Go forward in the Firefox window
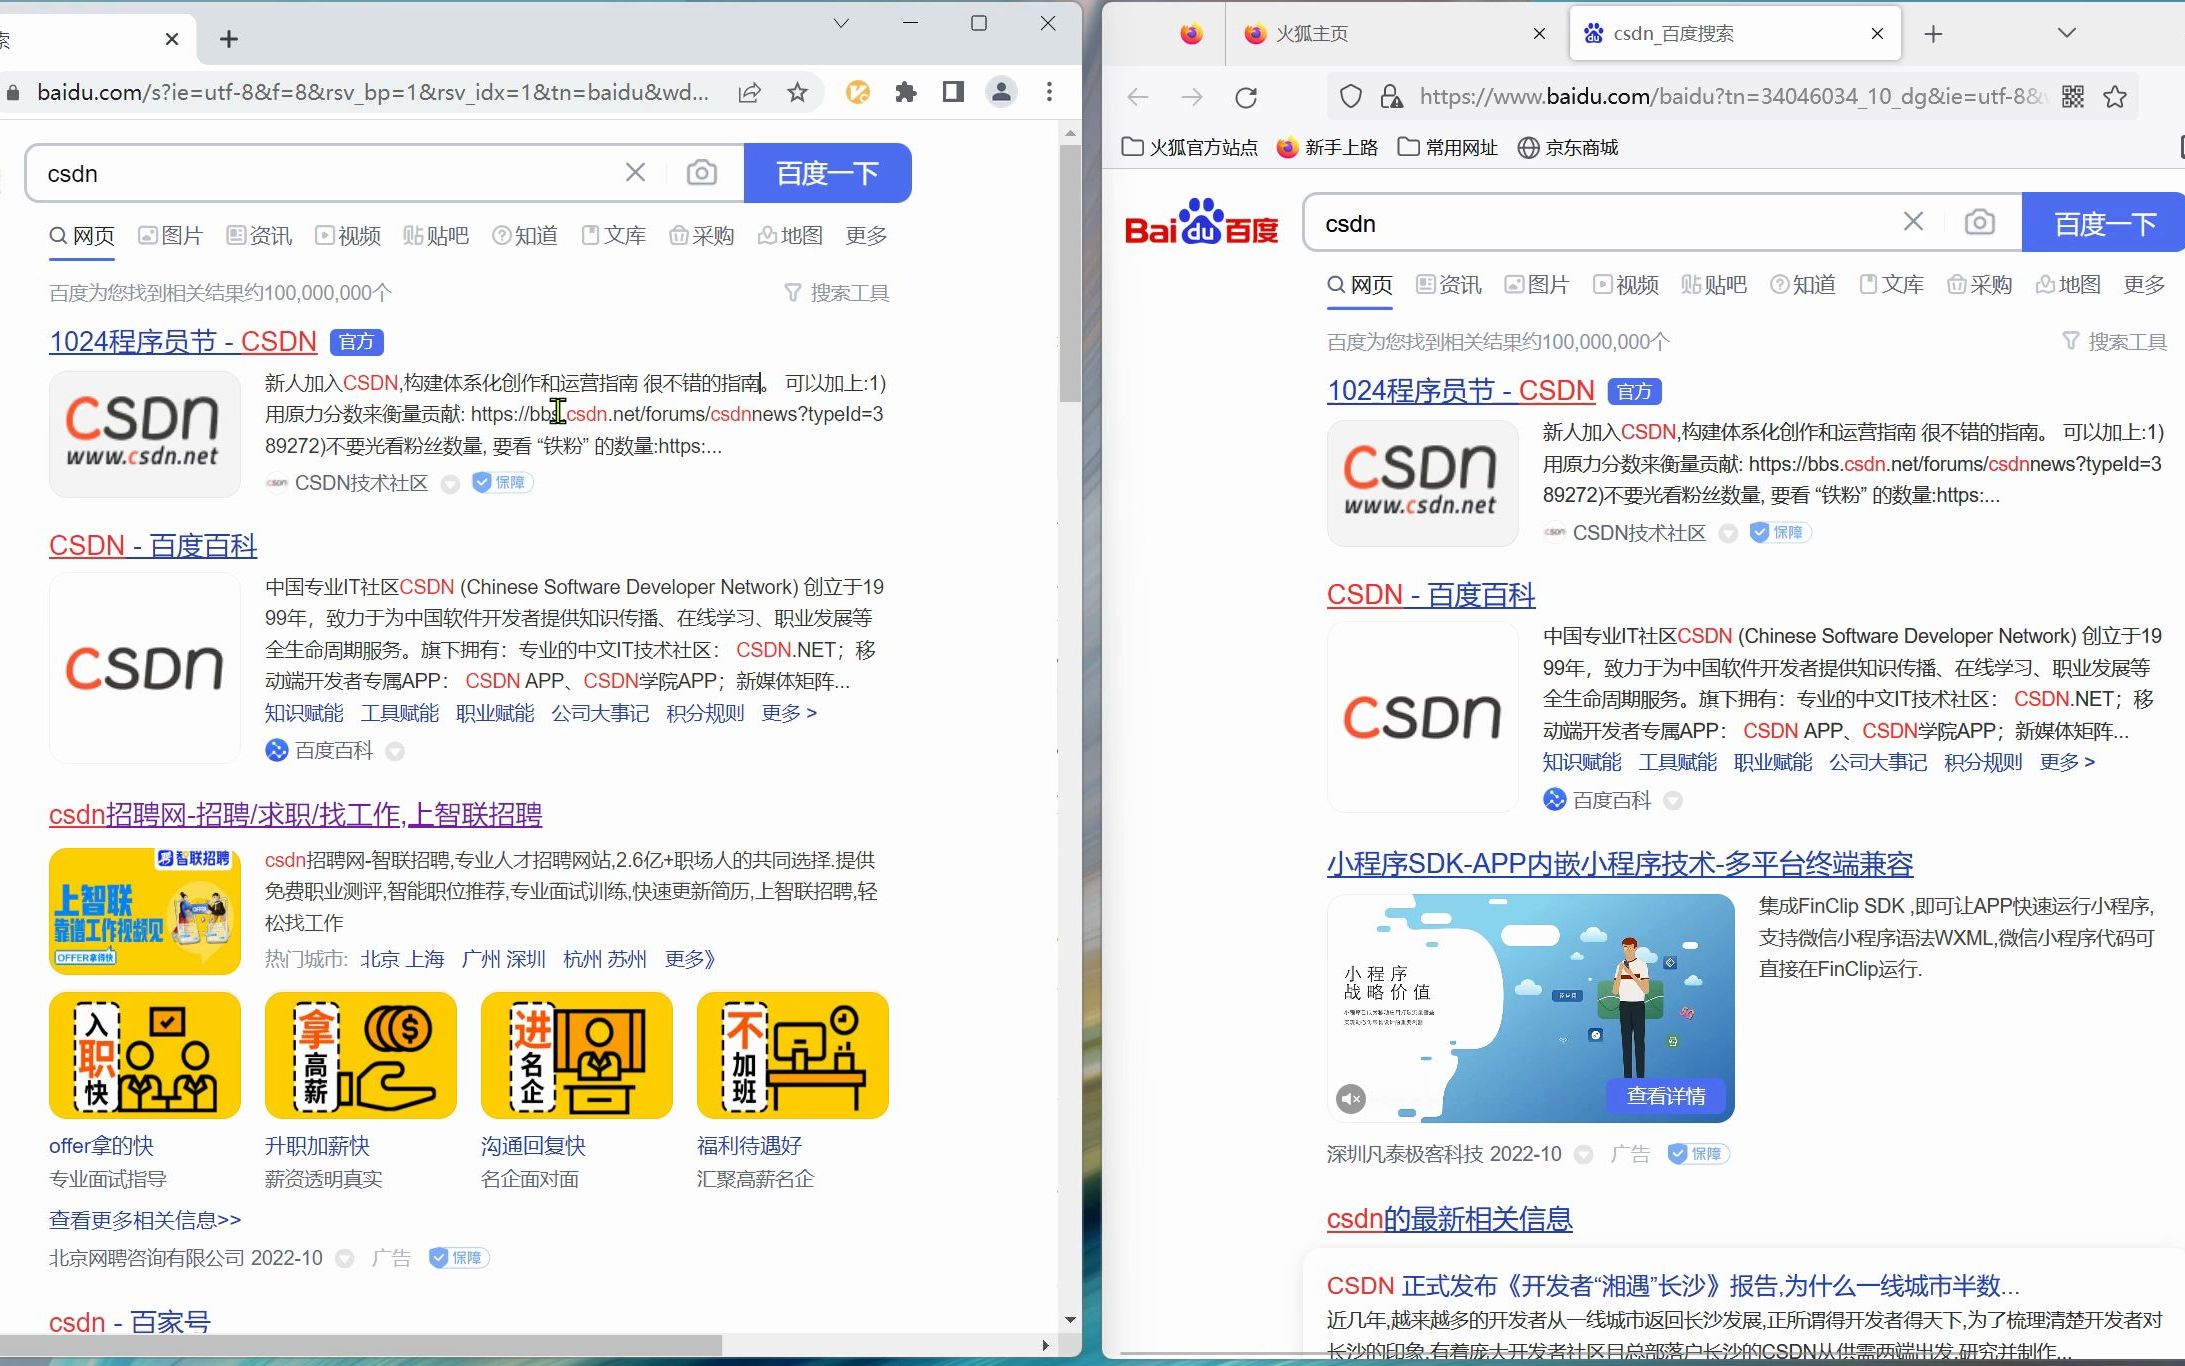 (1192, 97)
